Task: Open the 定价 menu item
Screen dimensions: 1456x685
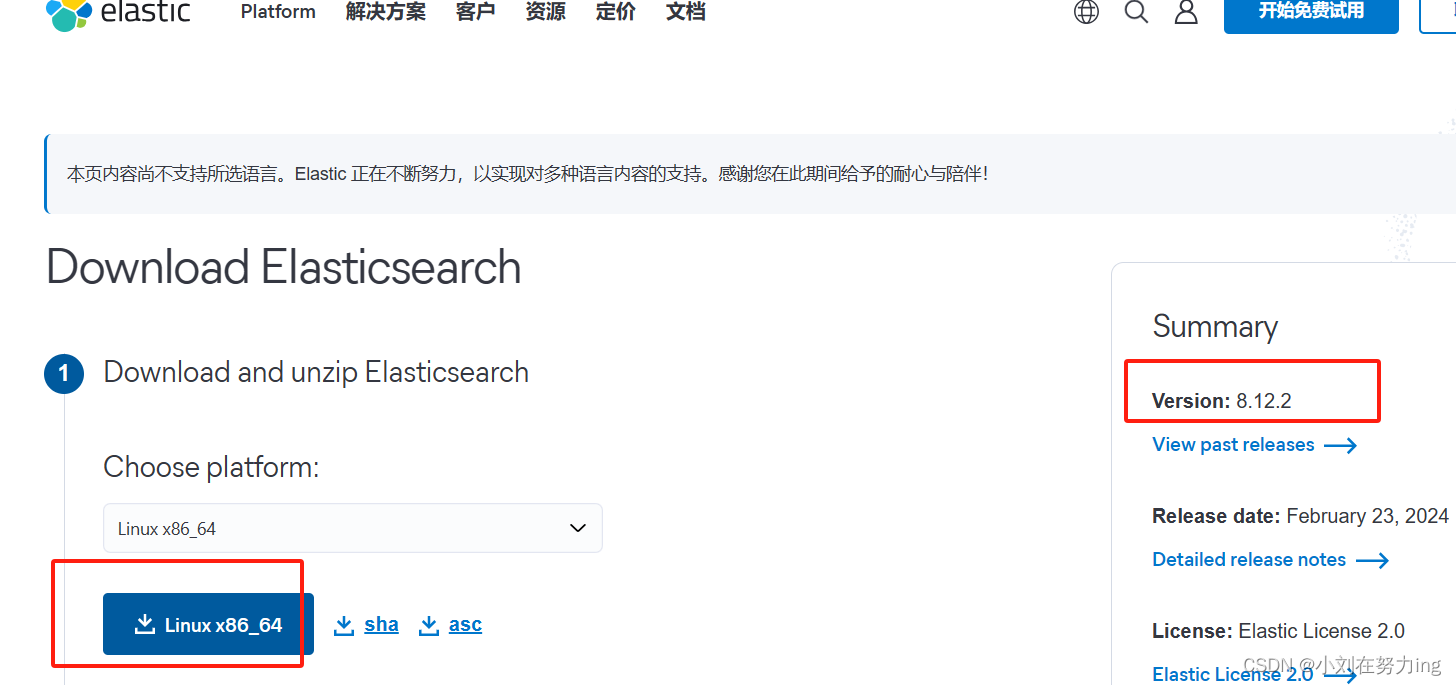Action: pyautogui.click(x=615, y=12)
